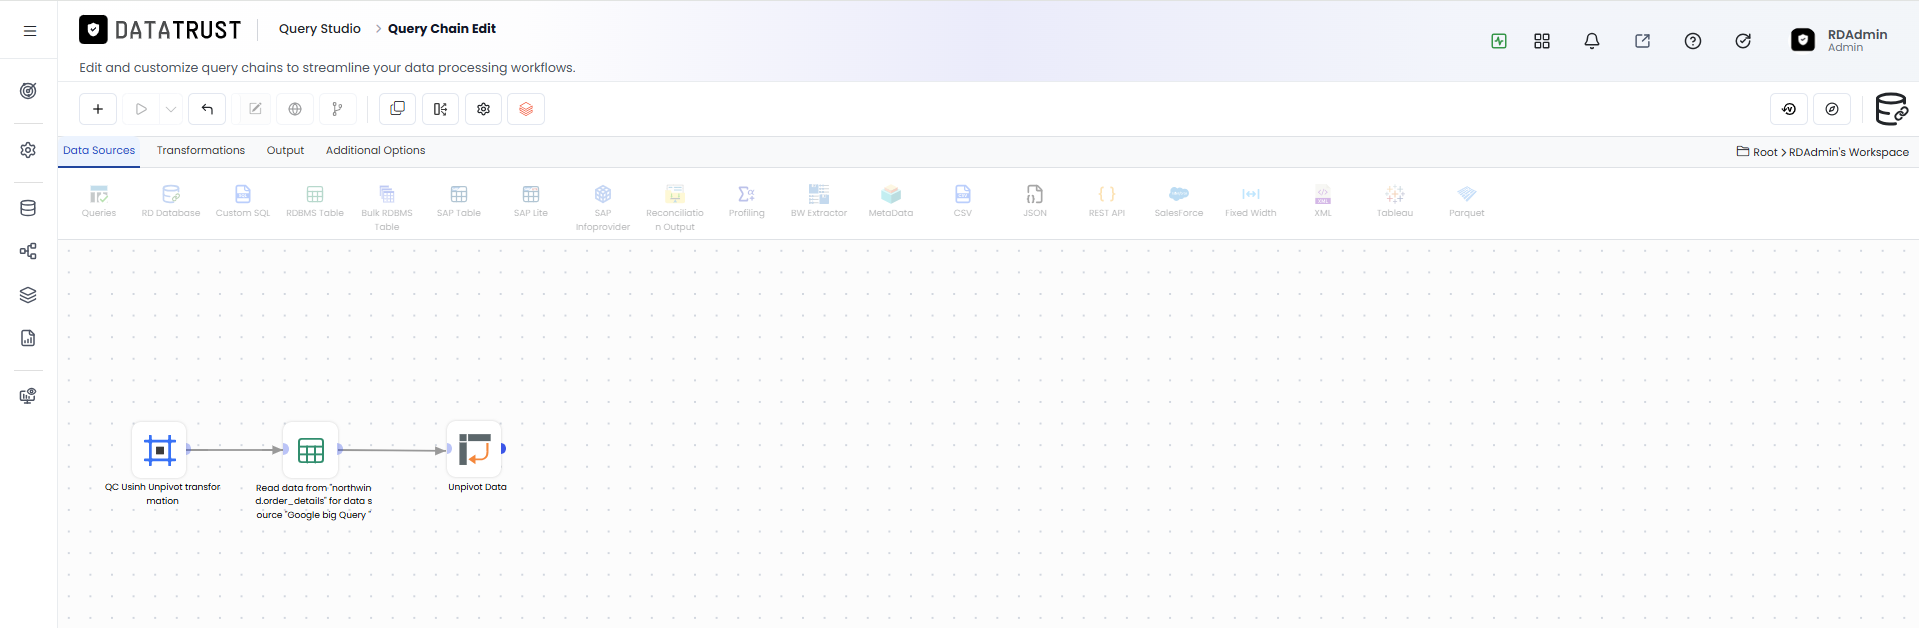
Task: Open the target goals sidebar icon
Action: click(x=28, y=91)
